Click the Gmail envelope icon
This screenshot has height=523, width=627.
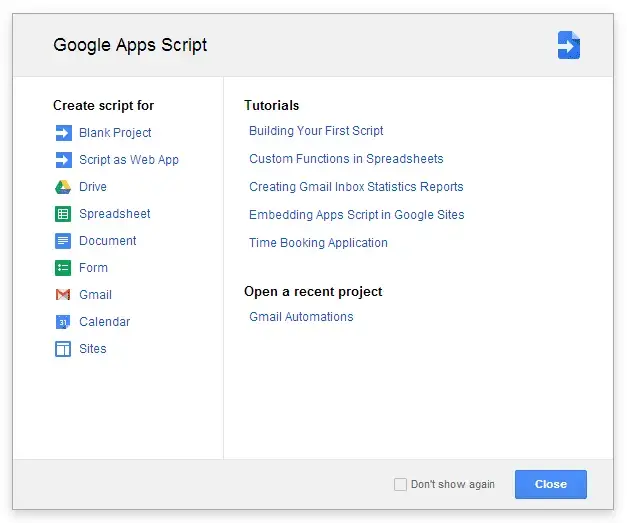[62, 295]
